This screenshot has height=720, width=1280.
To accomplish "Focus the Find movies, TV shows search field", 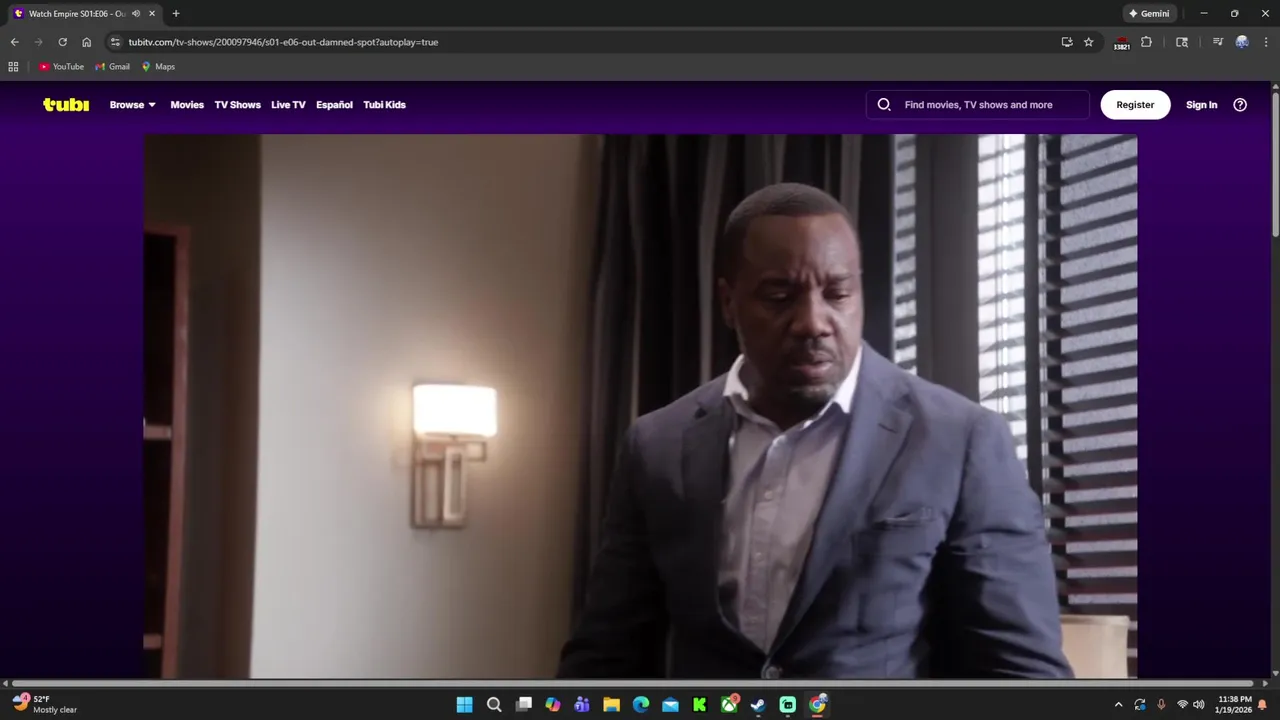I will (x=978, y=105).
